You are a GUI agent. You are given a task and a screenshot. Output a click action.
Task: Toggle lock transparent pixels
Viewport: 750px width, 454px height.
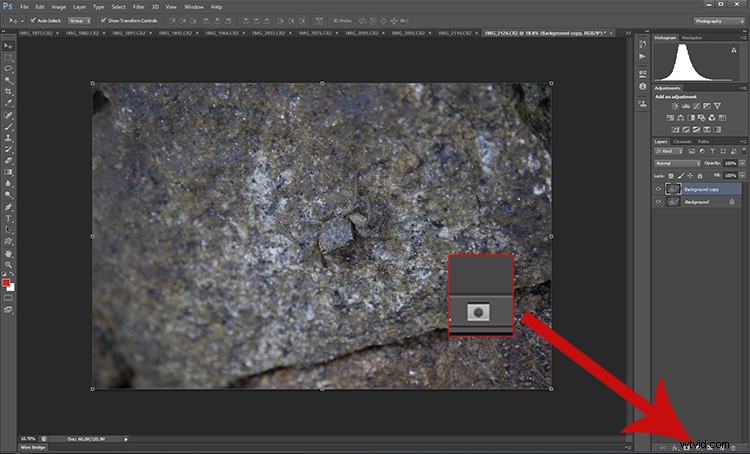(x=671, y=176)
